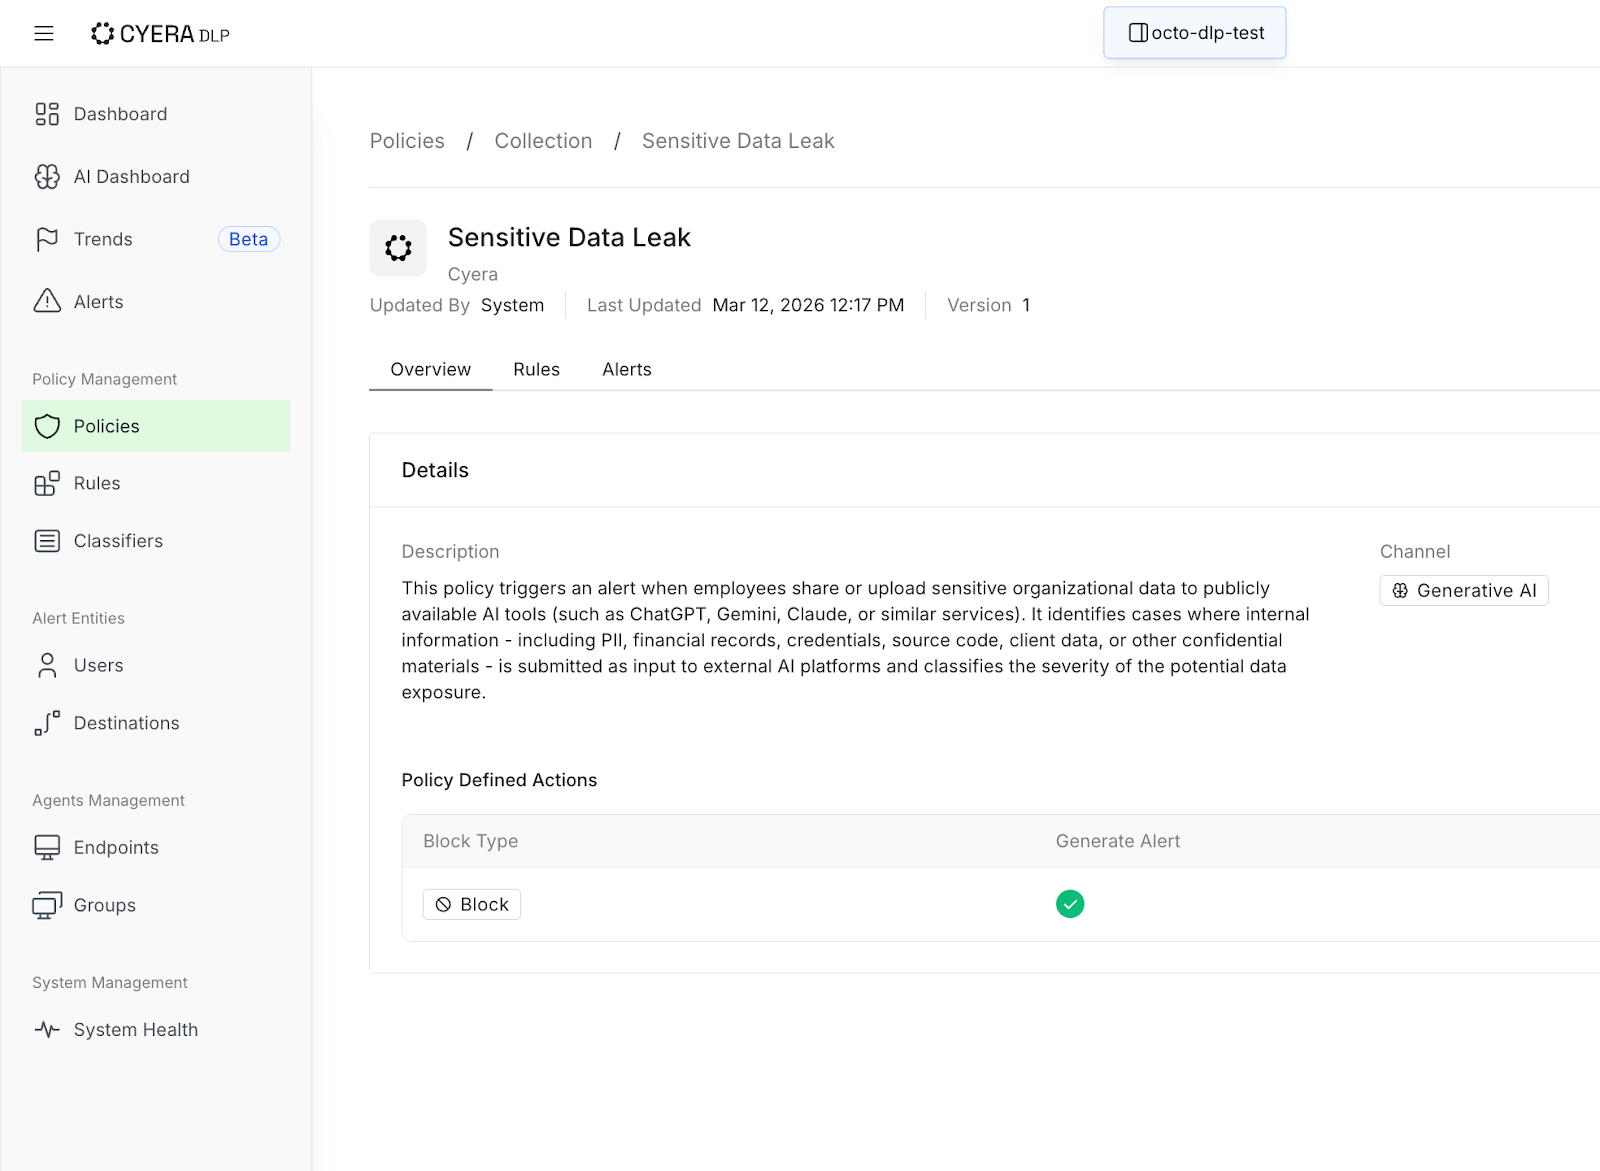Switch to the Alerts tab

(x=627, y=369)
